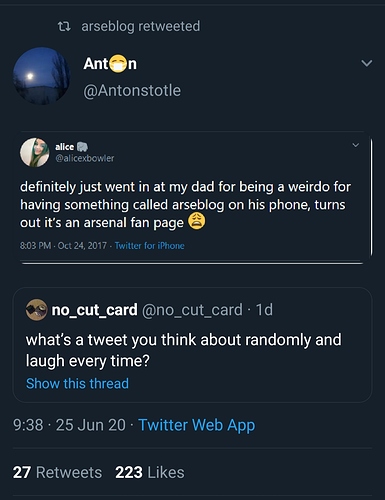Click the arseblog retweeted label
Screen dimensions: 385x500
pyautogui.click(x=141, y=26)
